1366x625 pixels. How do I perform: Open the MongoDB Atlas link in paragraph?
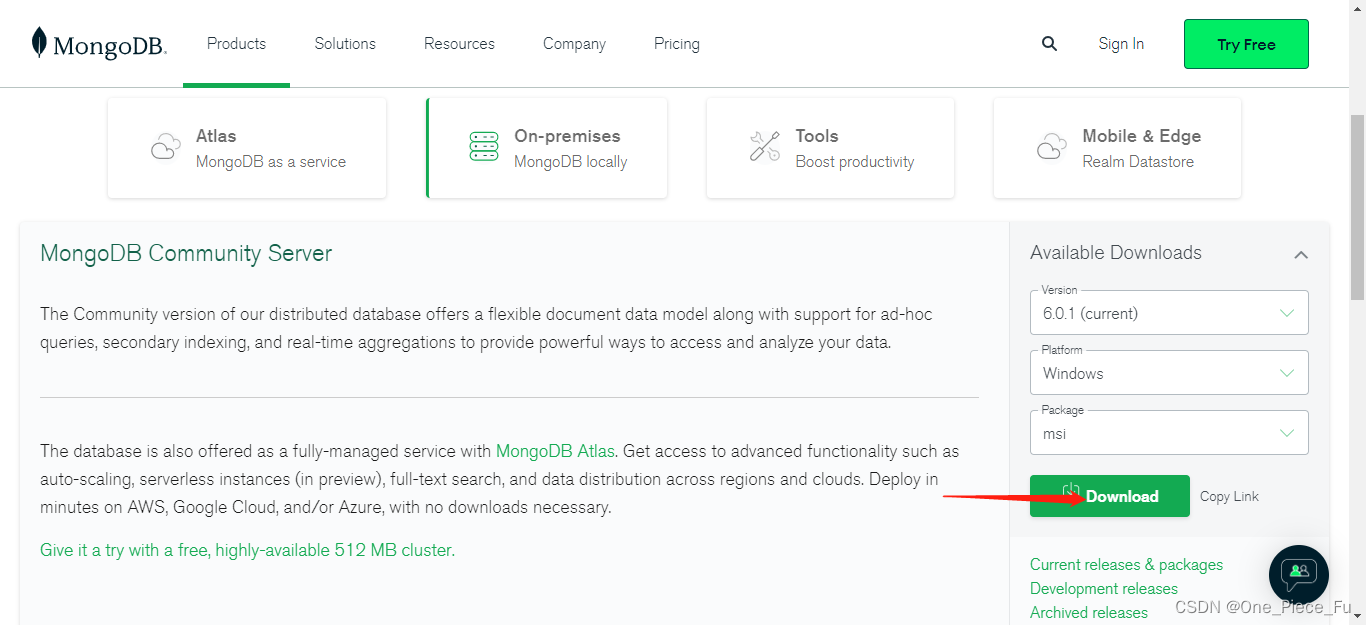[x=555, y=451]
